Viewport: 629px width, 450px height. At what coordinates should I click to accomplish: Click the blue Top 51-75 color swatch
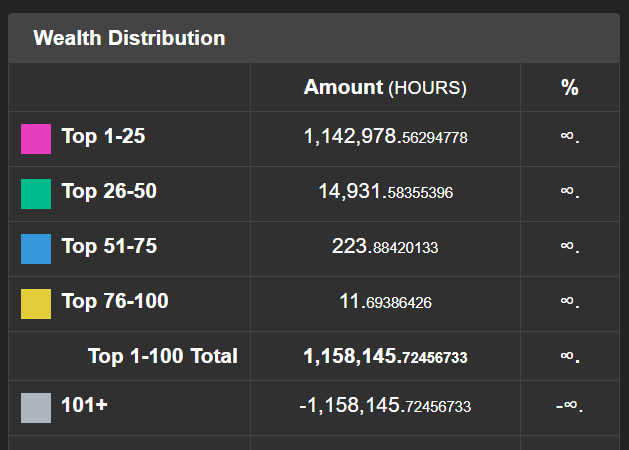point(36,249)
